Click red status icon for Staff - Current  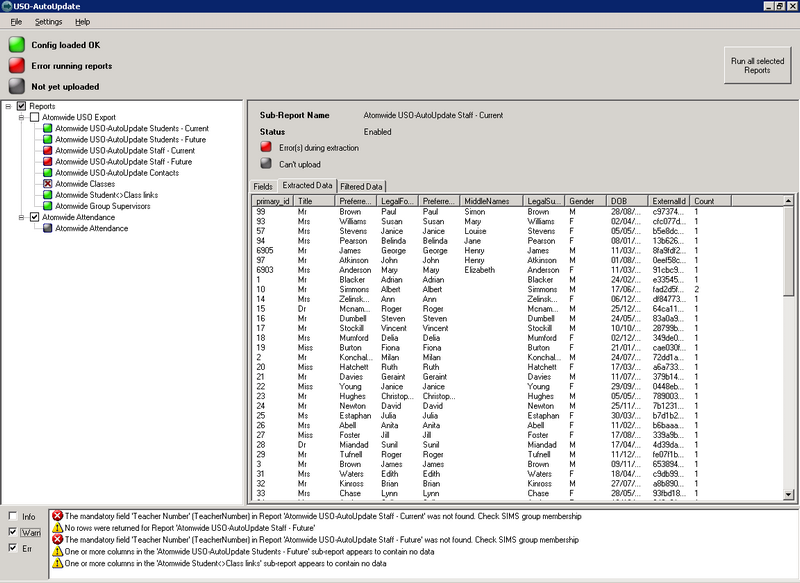point(47,150)
